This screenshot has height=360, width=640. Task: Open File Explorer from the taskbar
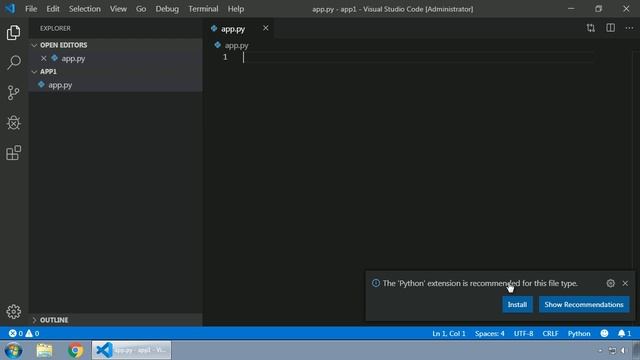click(x=44, y=350)
